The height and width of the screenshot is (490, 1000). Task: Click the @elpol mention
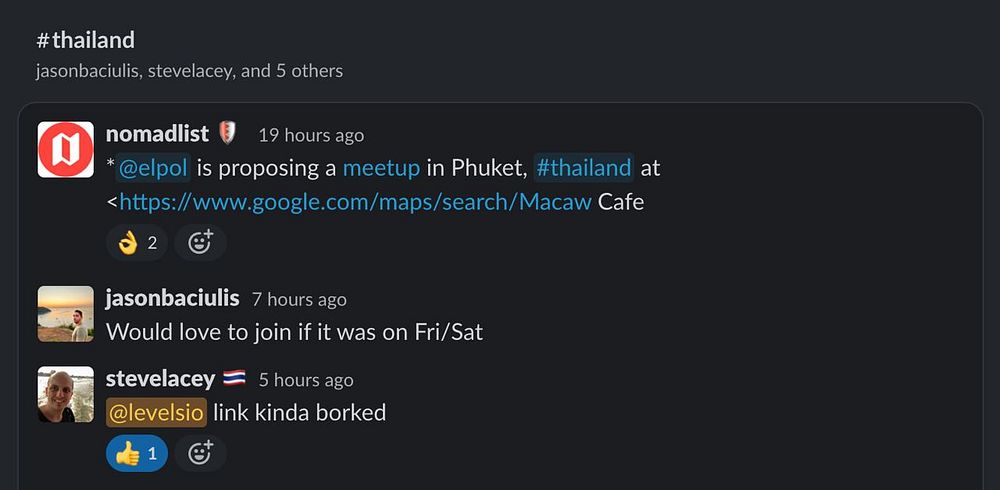(x=153, y=168)
